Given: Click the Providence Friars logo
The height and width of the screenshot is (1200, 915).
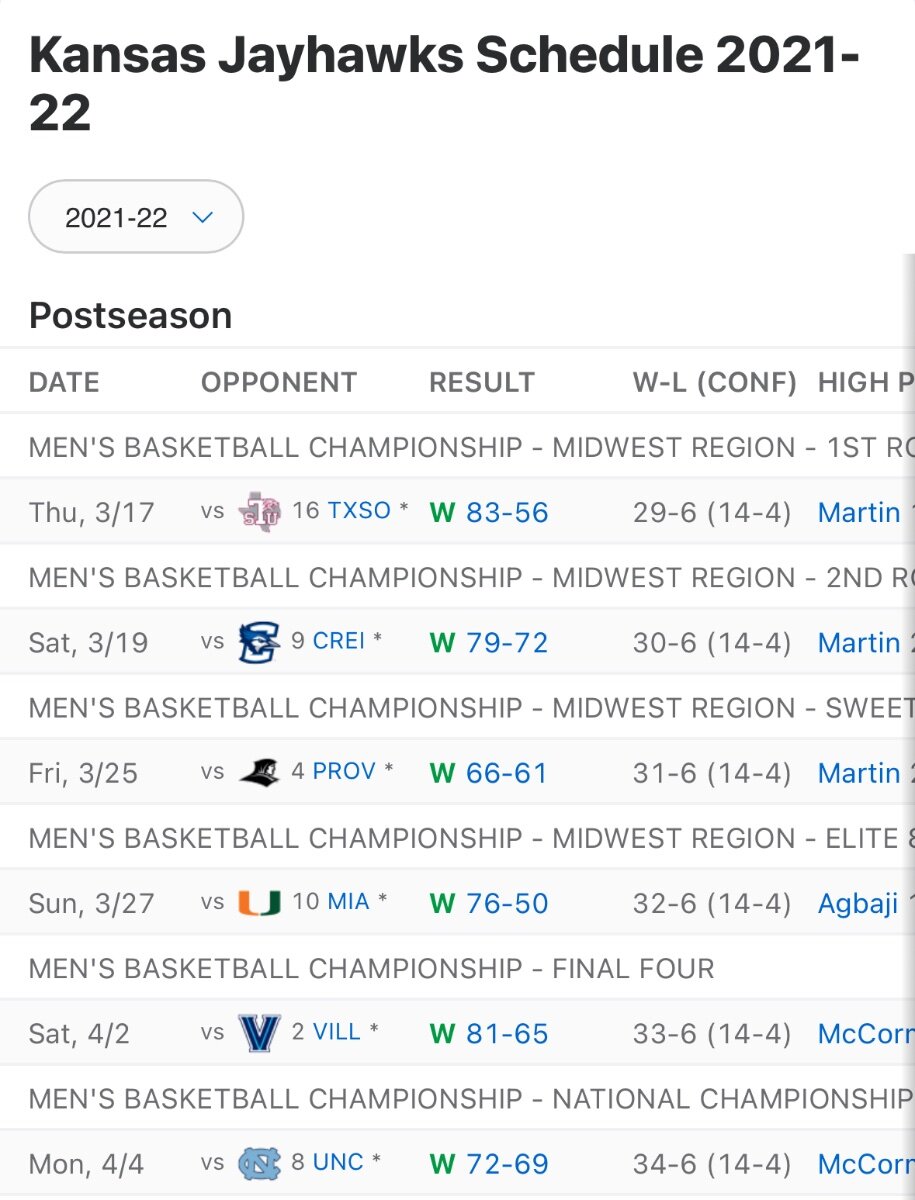Looking at the screenshot, I should pos(259,772).
